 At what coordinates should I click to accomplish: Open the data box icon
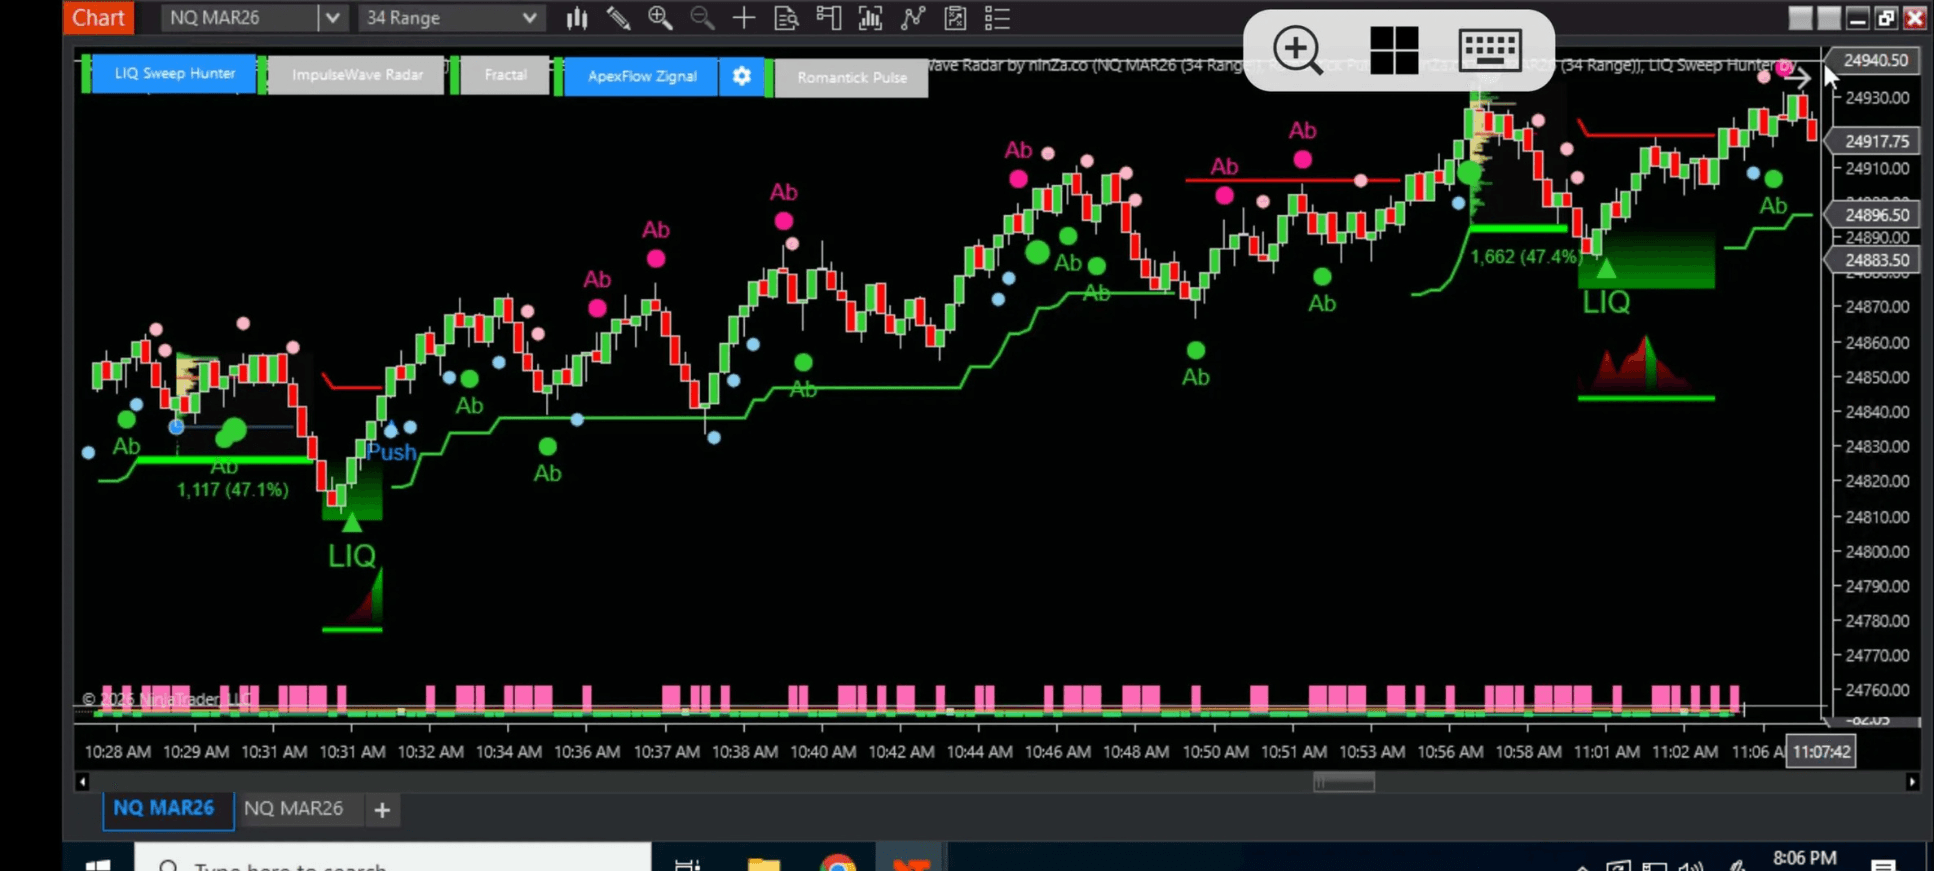pyautogui.click(x=786, y=18)
